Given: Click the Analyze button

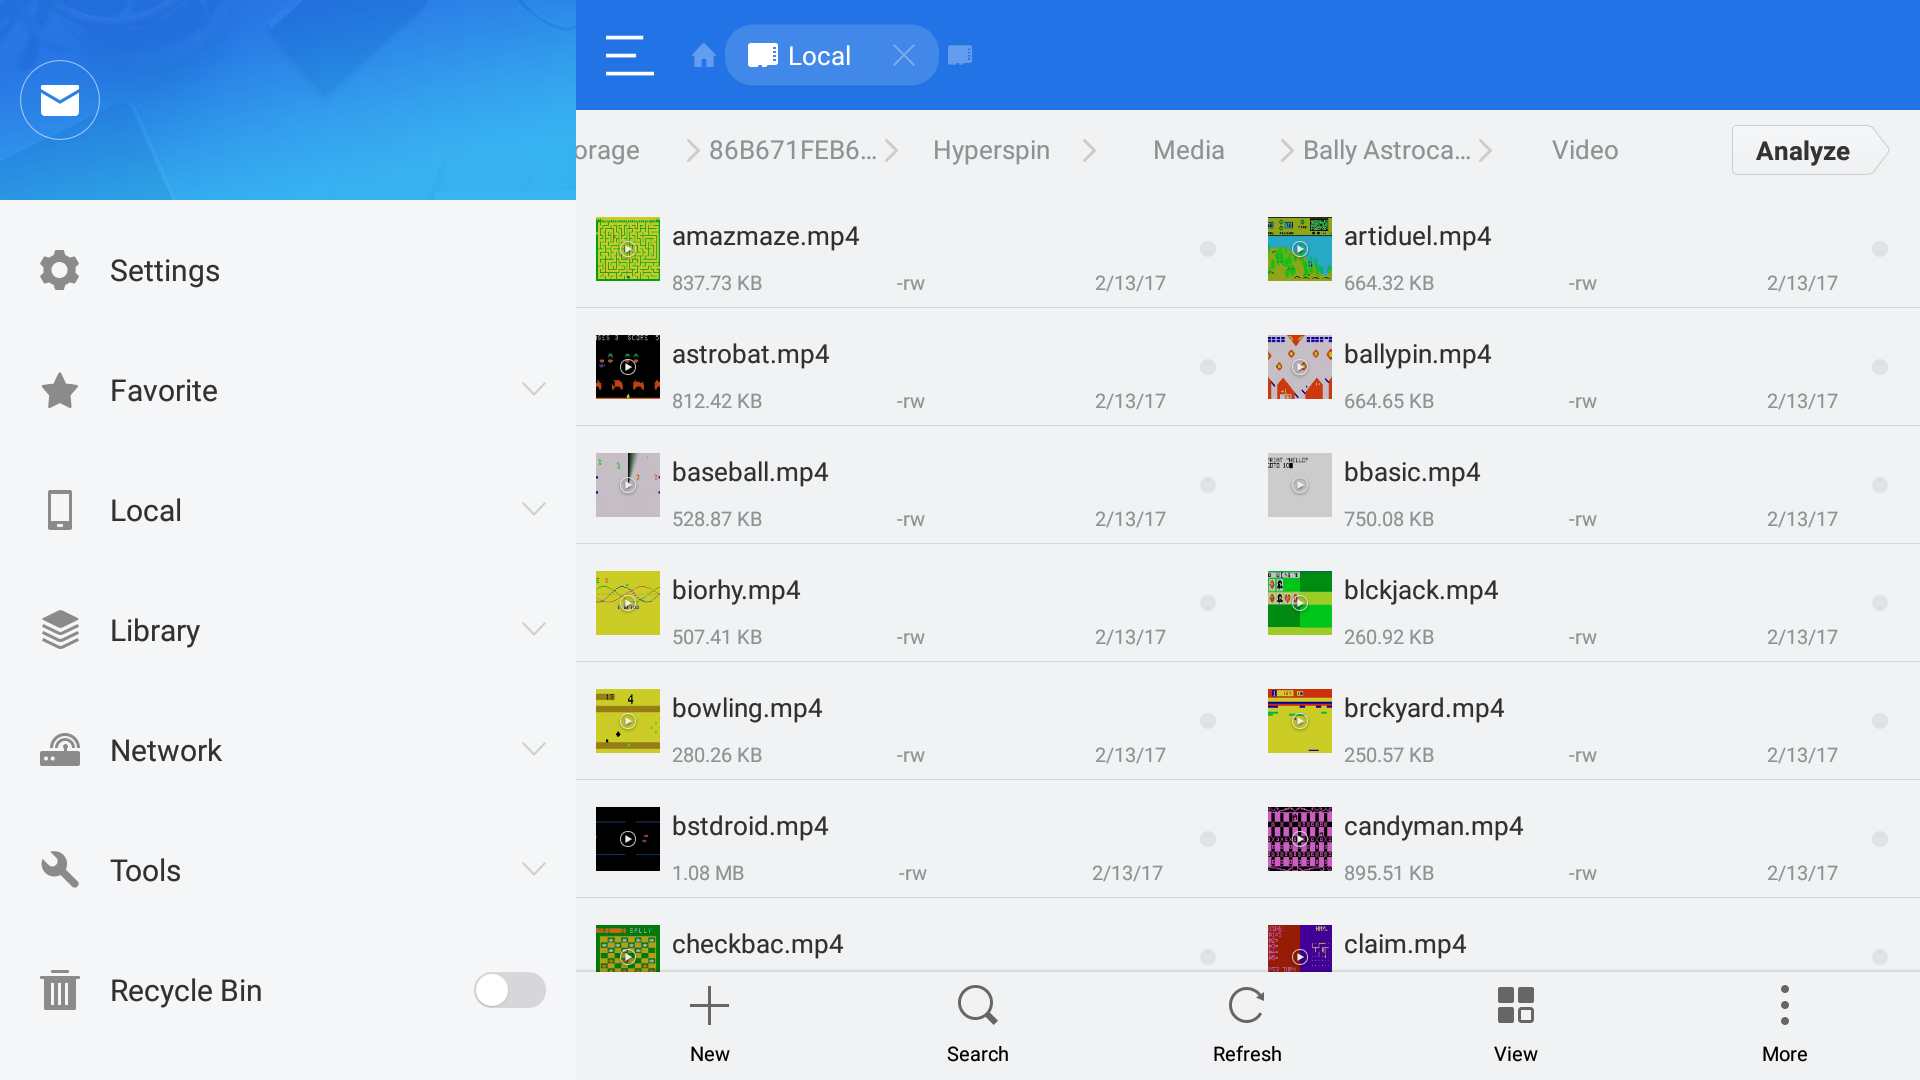Looking at the screenshot, I should point(1803,150).
